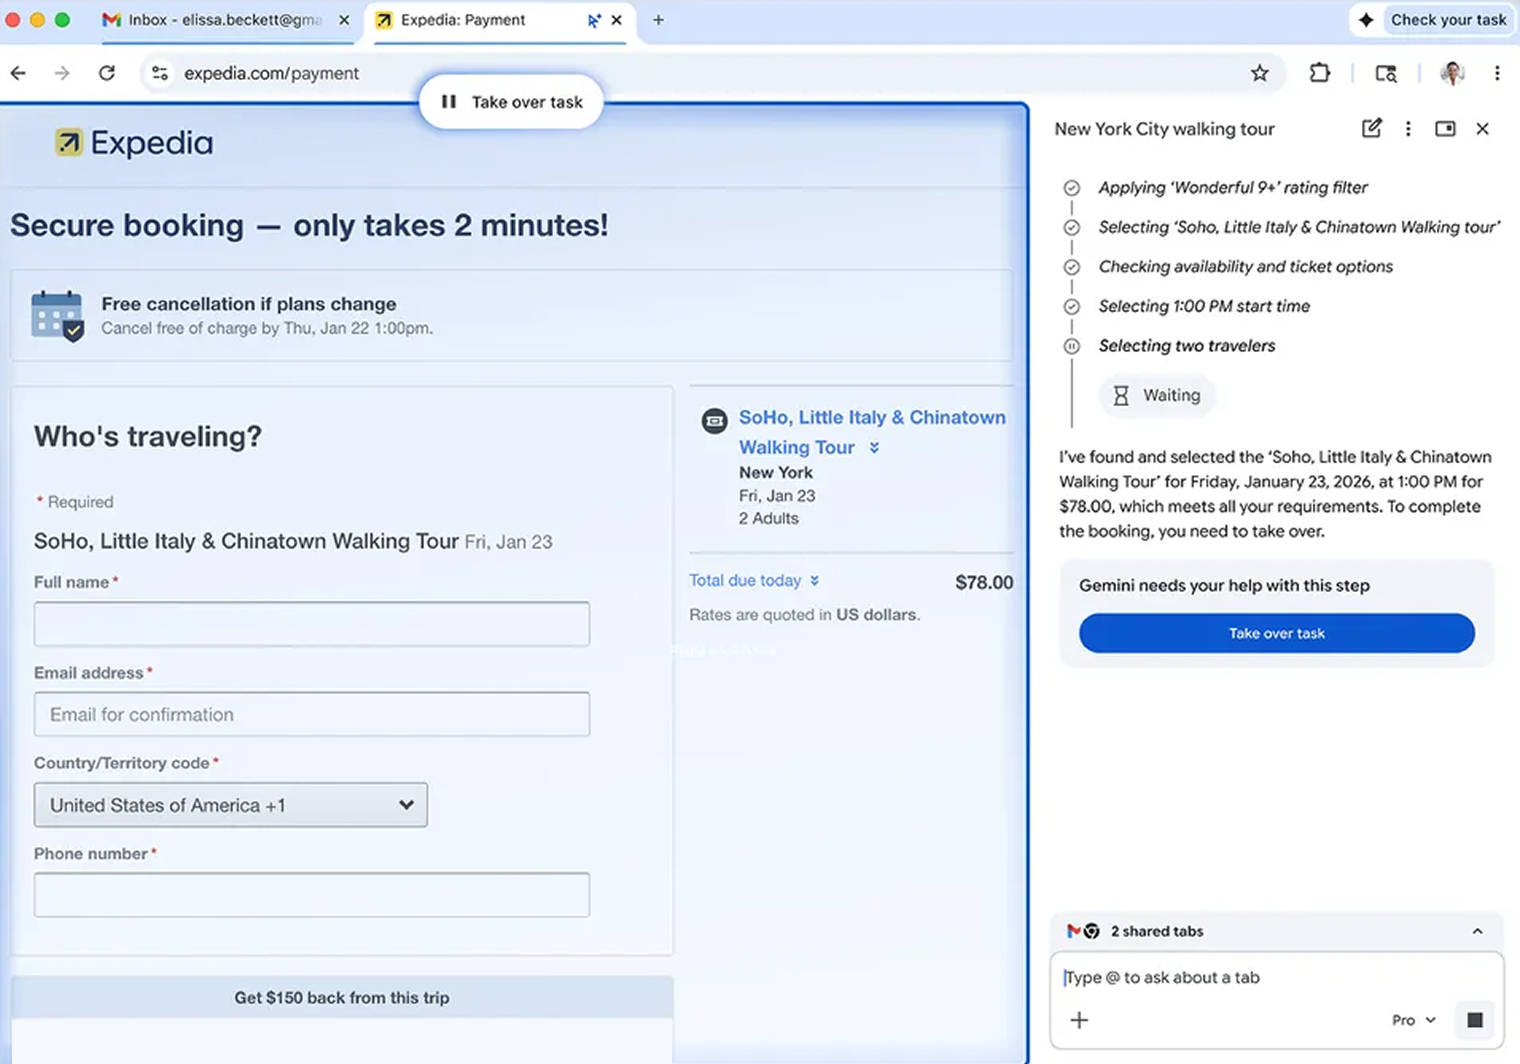Click the Full name input field
1520x1064 pixels.
312,624
